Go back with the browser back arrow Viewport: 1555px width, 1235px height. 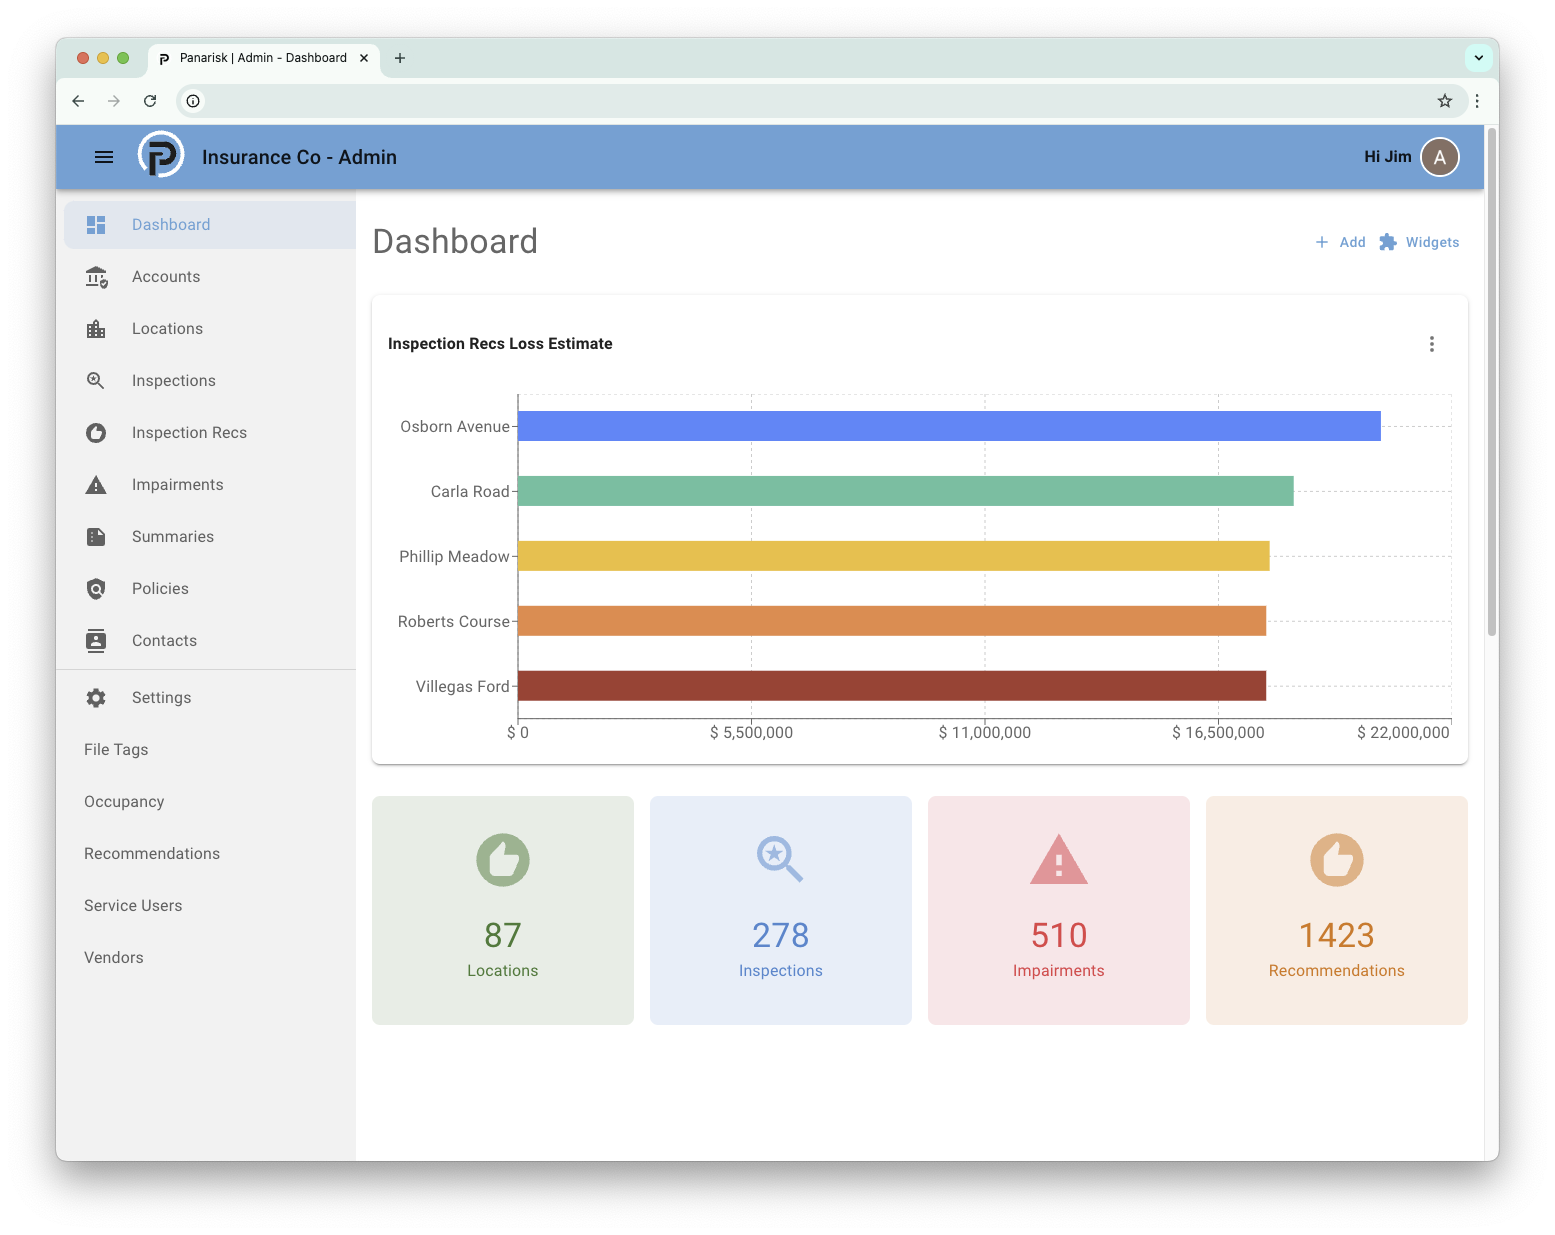click(78, 101)
